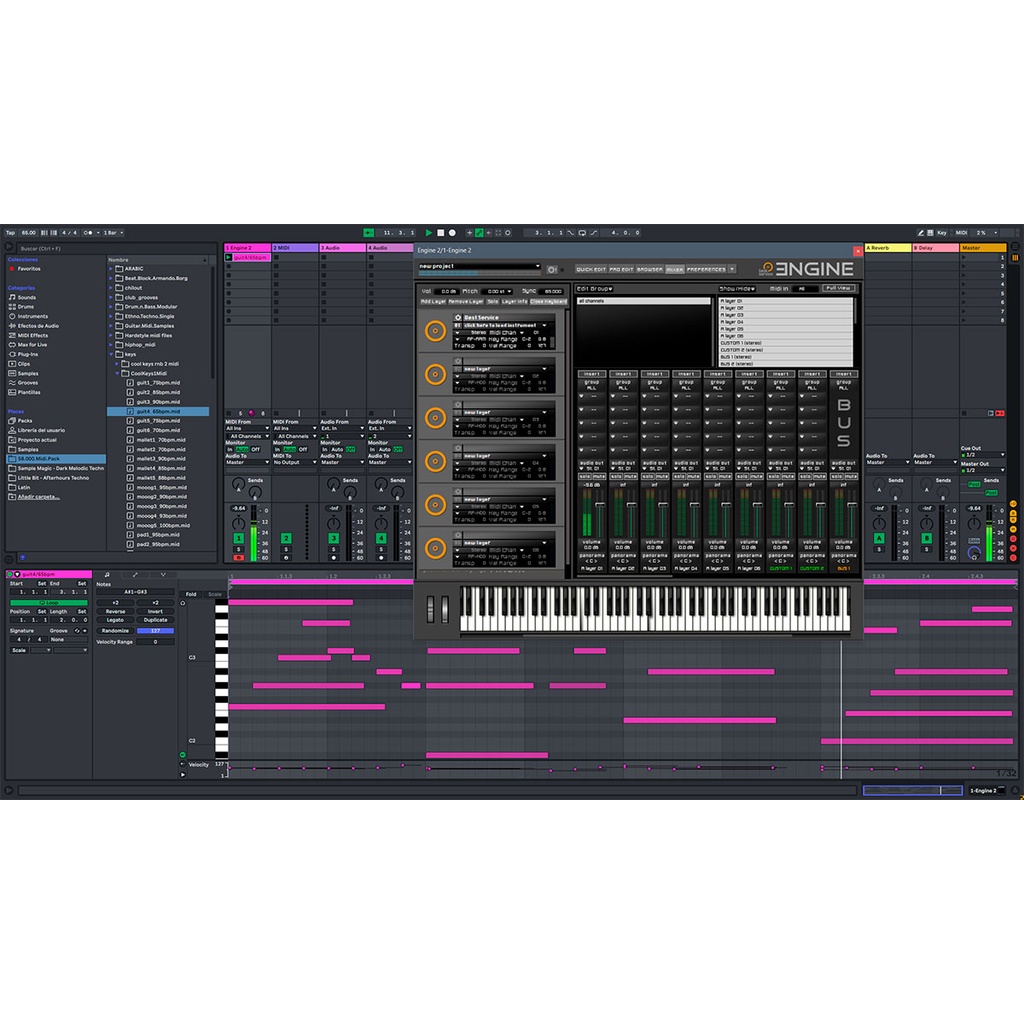
Task: Launch the guit4/65bpm clip
Action: tap(229, 257)
